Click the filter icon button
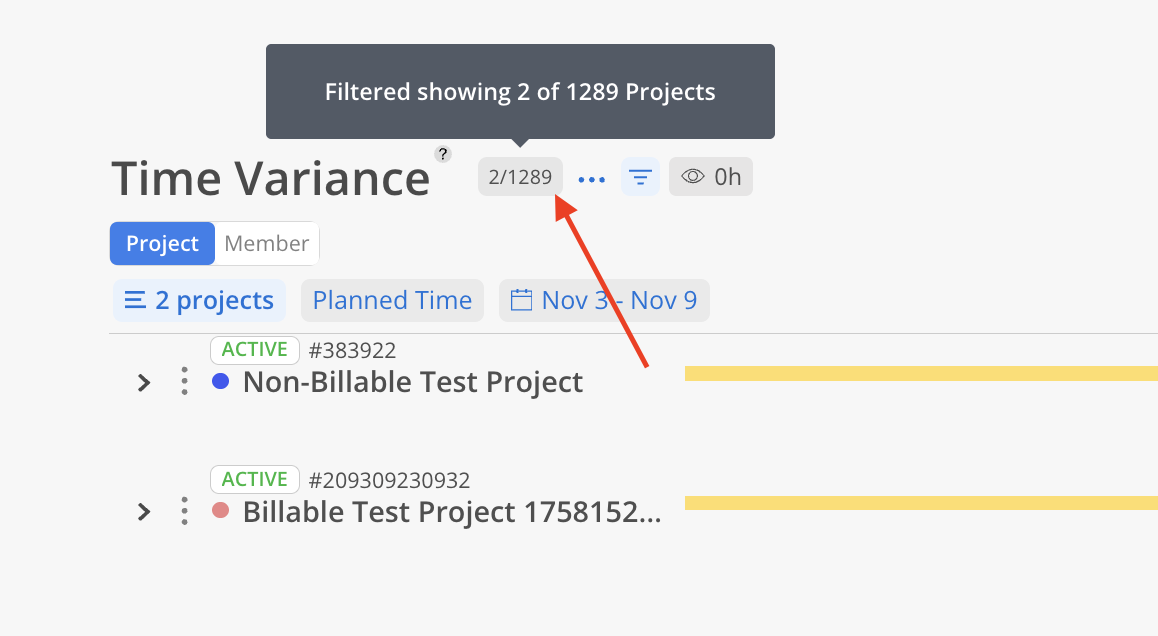 640,178
